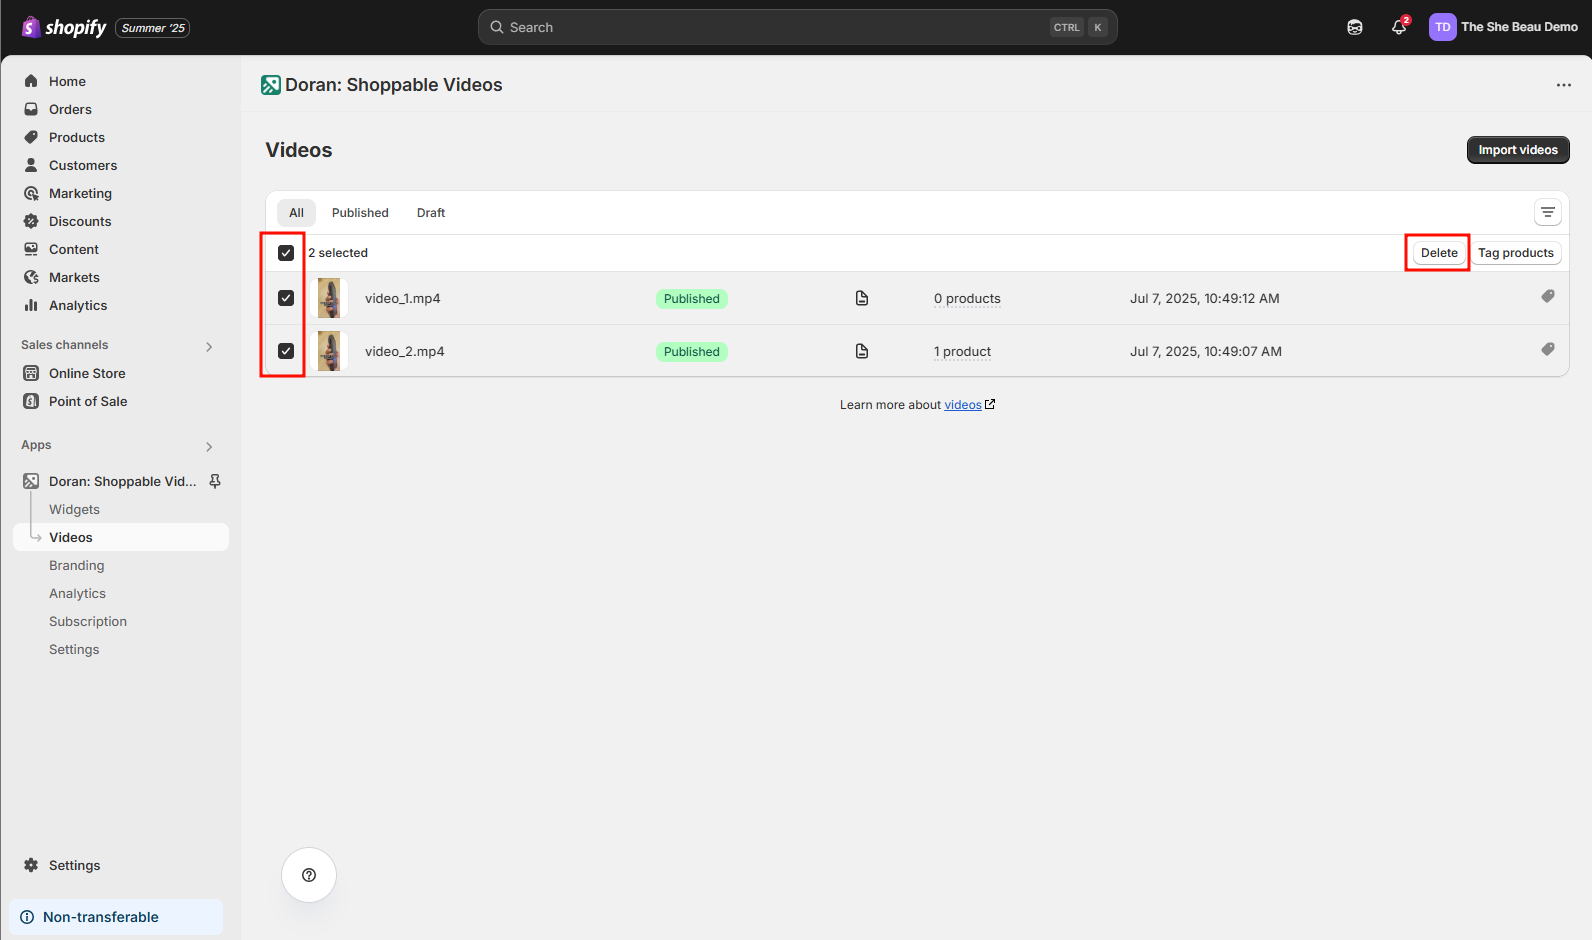Switch to the All tab
This screenshot has height=940, width=1592.
(296, 213)
